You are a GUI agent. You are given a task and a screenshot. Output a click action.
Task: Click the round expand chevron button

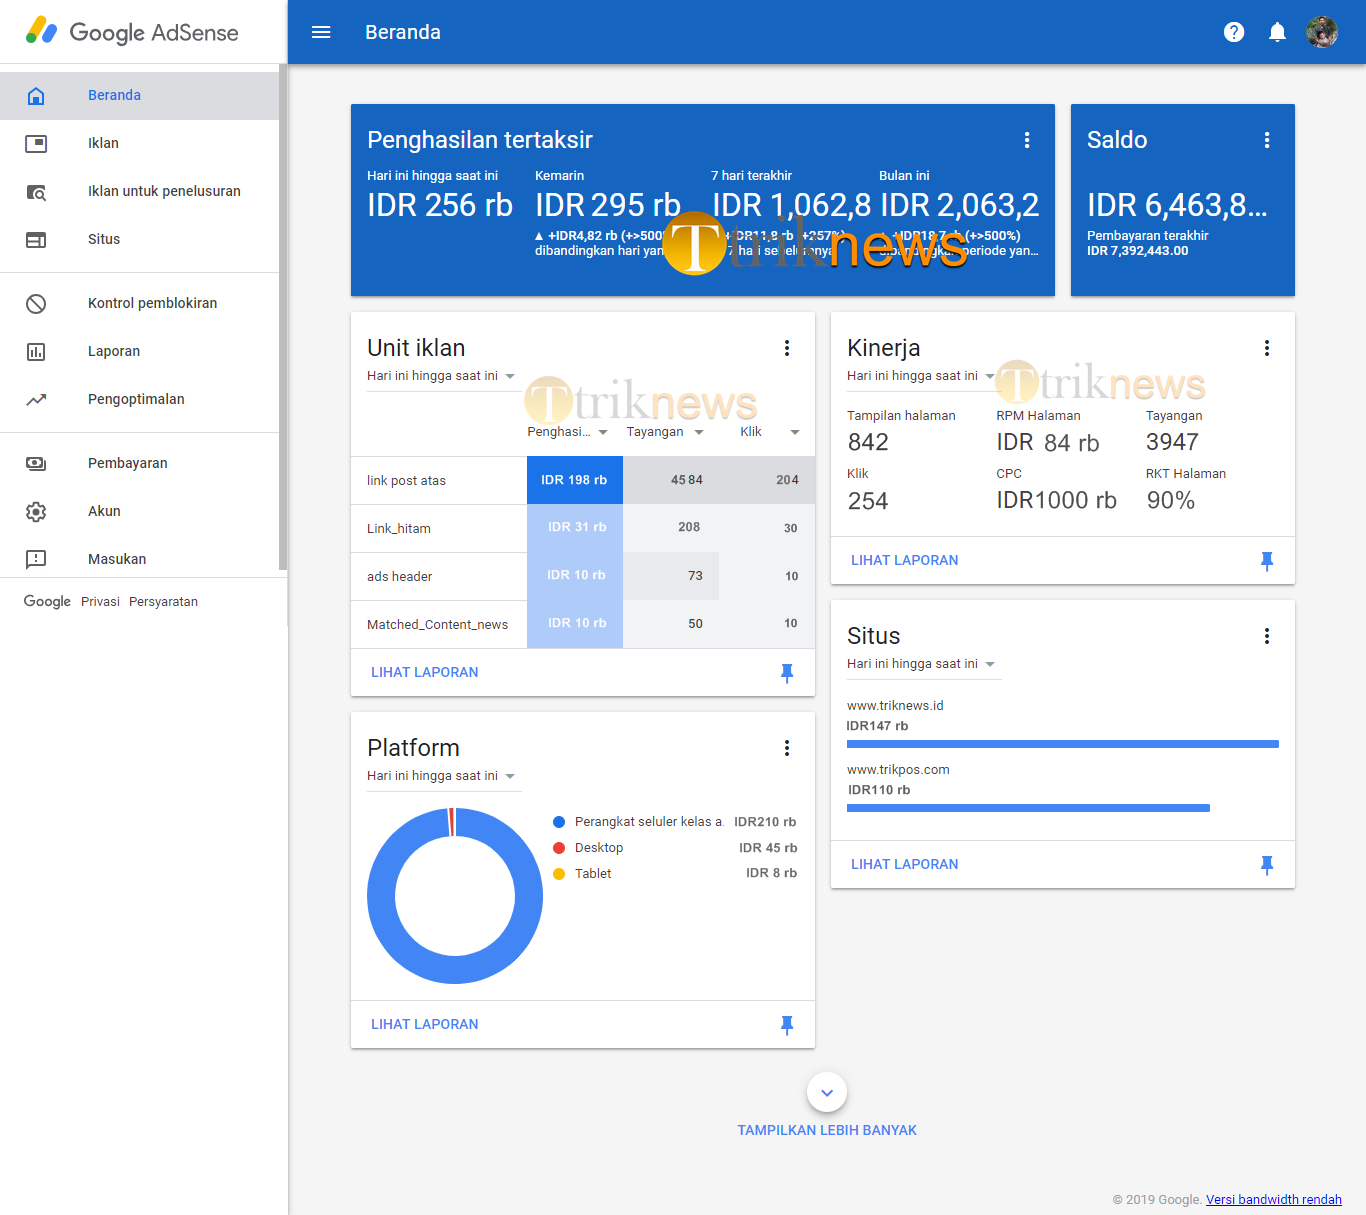tap(827, 1093)
